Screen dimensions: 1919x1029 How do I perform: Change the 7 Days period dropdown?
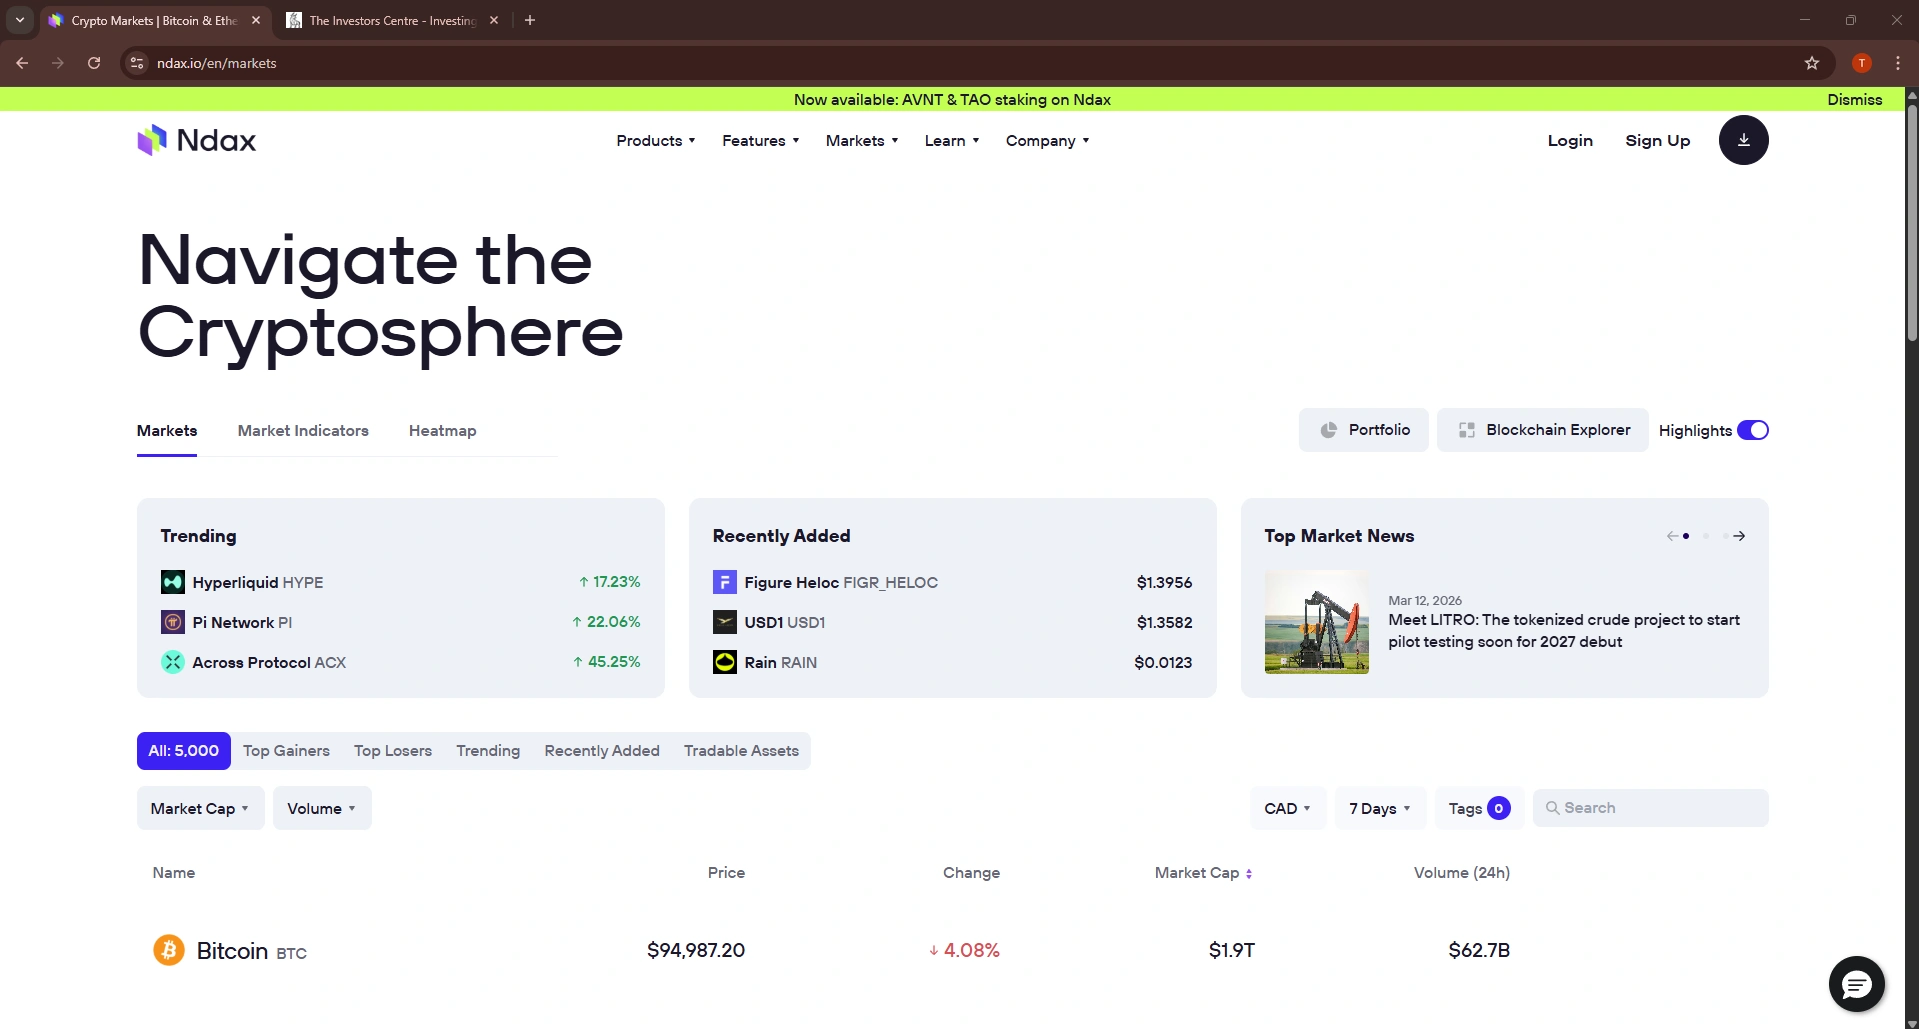(x=1380, y=808)
